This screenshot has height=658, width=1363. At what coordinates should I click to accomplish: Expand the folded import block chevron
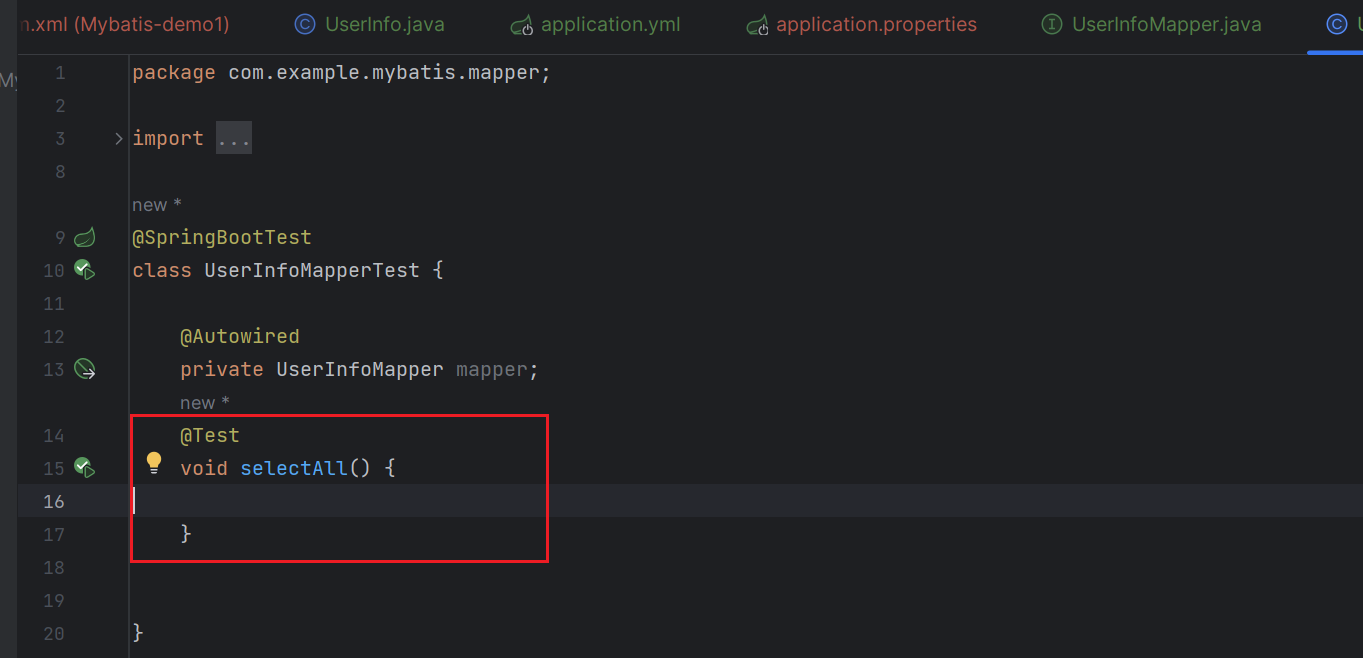tap(119, 139)
